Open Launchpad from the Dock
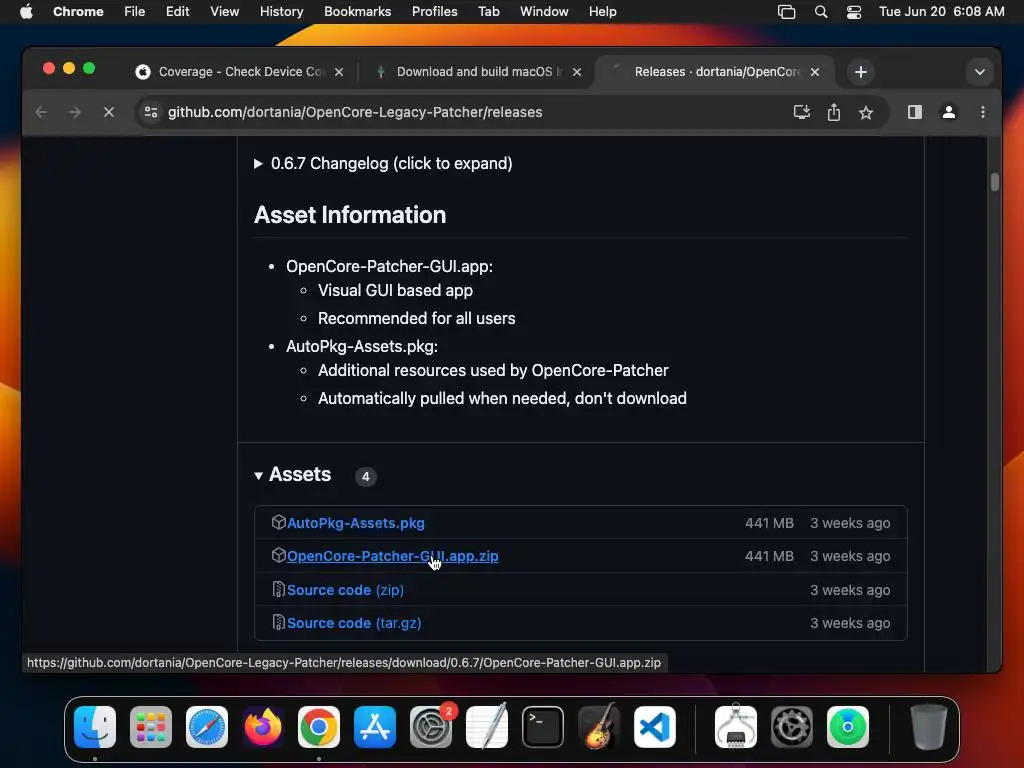Viewport: 1024px width, 768px height. pos(151,727)
